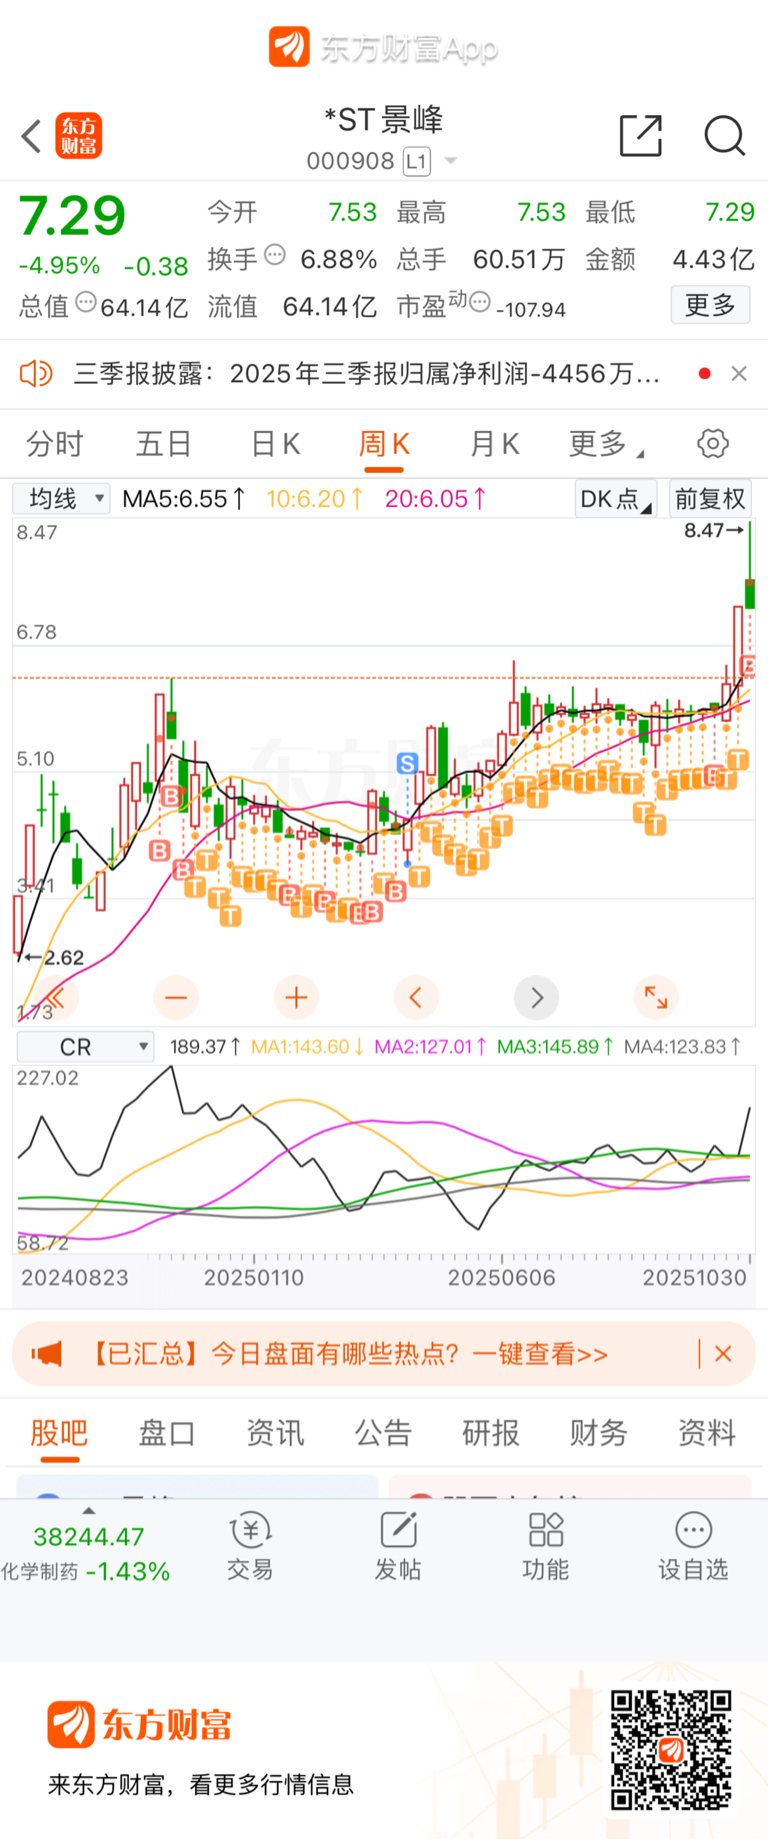Viewport: 768px width, 1840px height.
Task: Open the DK点 selector
Action: click(615, 499)
